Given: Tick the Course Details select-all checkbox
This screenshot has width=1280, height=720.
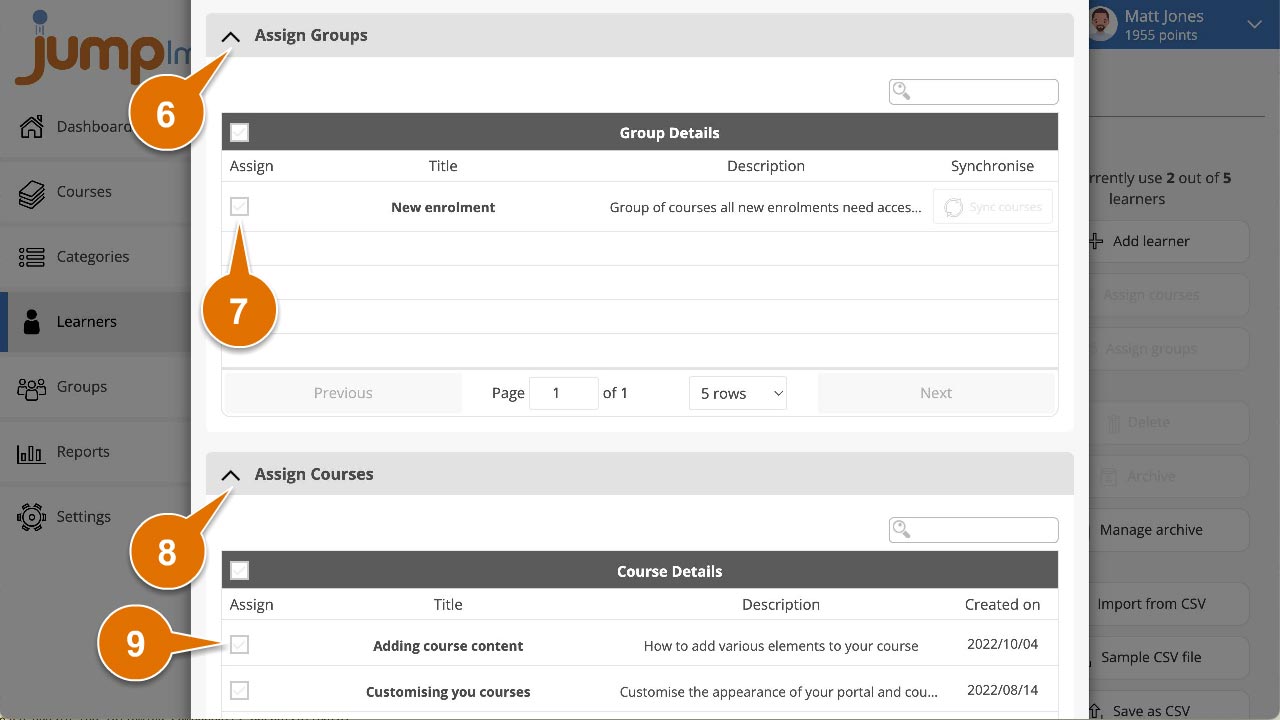Looking at the screenshot, I should pyautogui.click(x=239, y=571).
